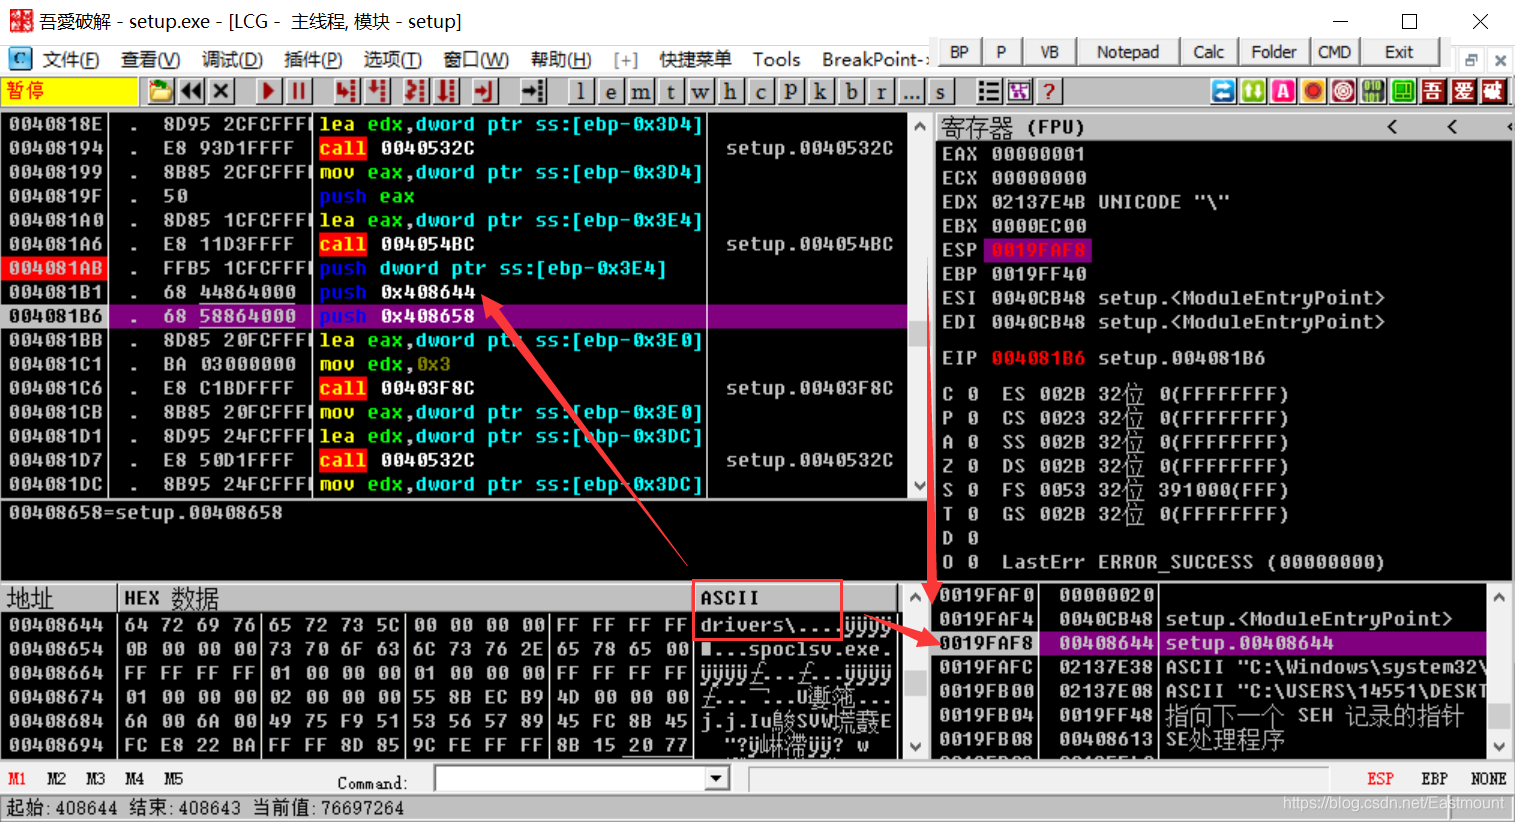Close the debugged program with X icon

pyautogui.click(x=221, y=92)
